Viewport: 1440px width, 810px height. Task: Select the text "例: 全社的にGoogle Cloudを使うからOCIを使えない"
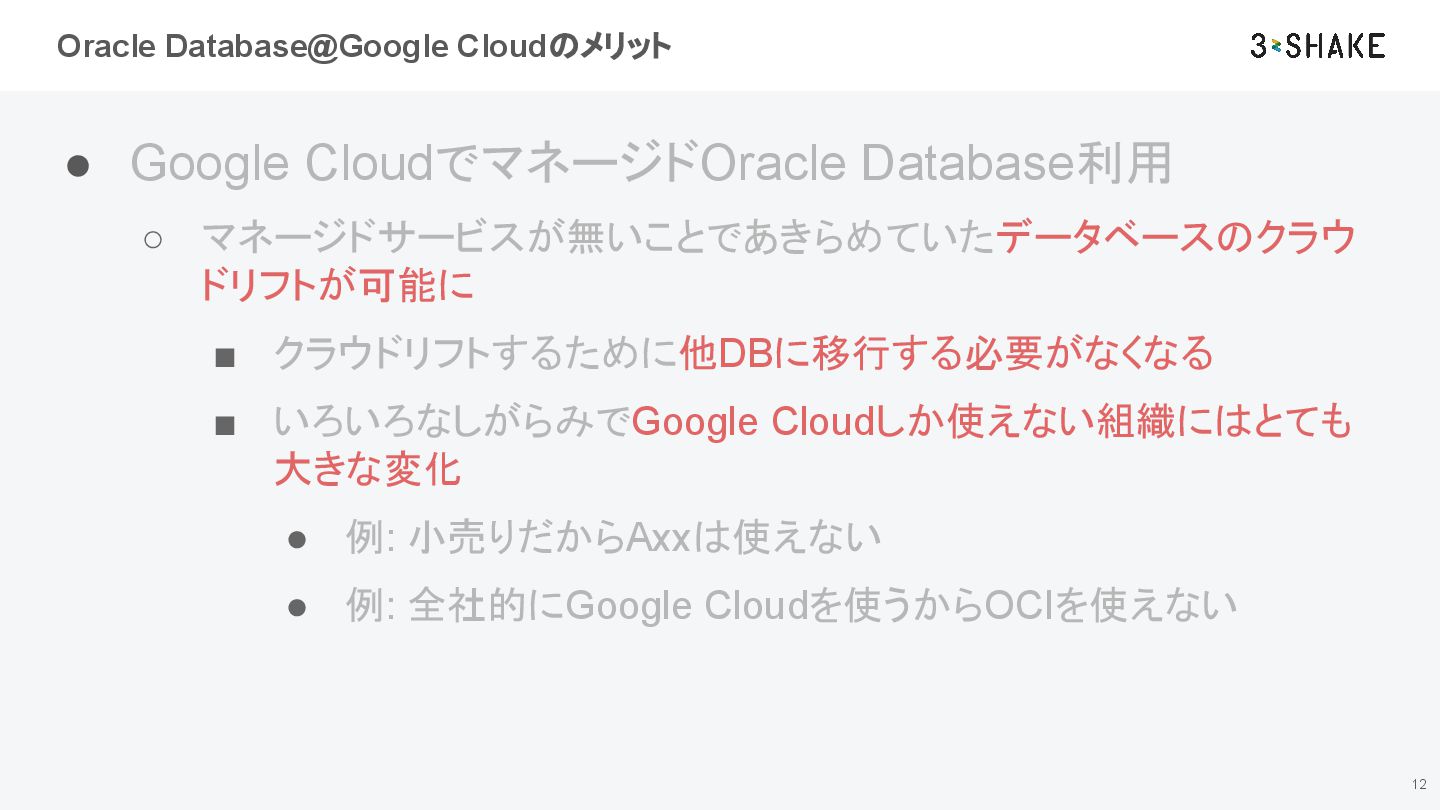coord(791,606)
